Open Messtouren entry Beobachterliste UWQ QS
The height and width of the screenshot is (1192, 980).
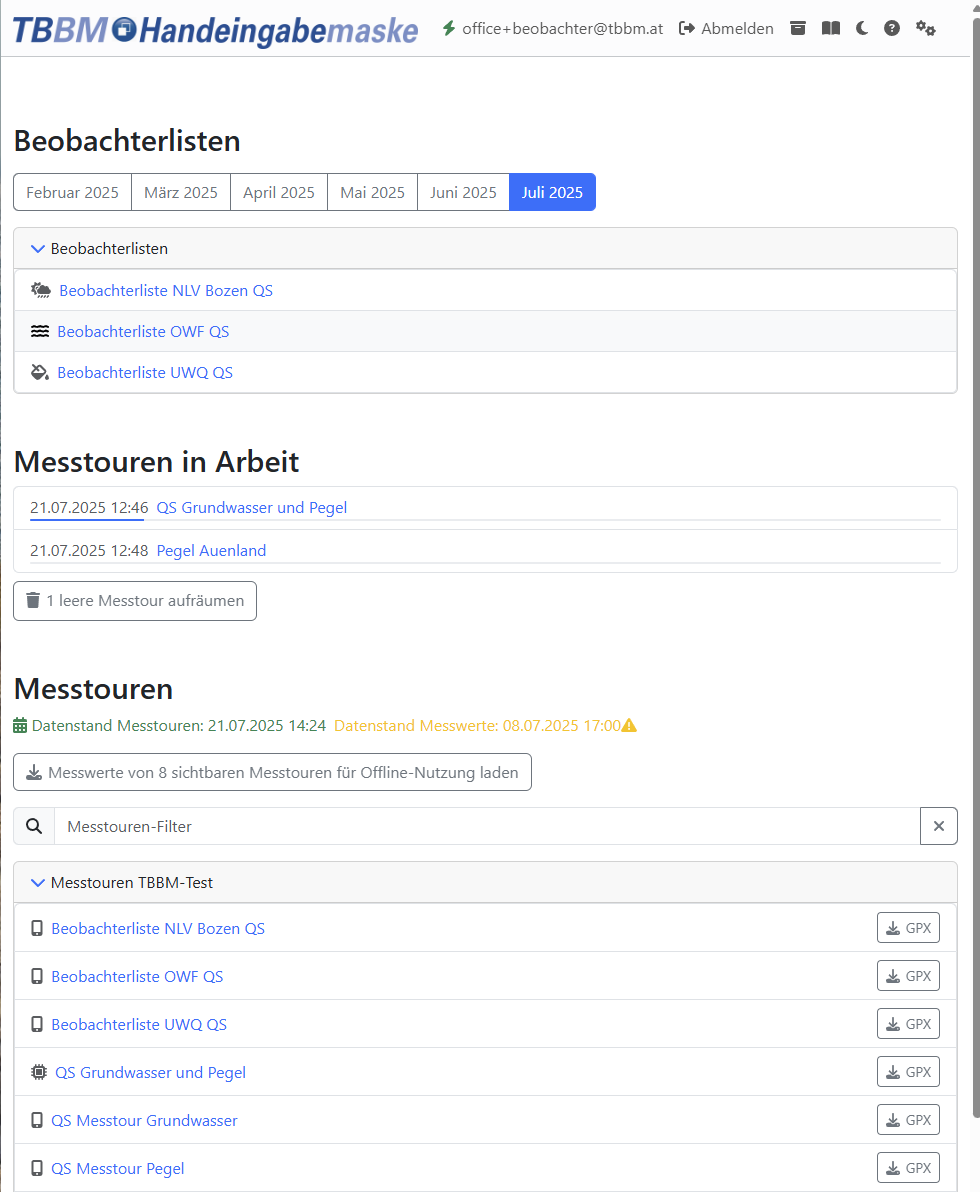coord(139,1025)
